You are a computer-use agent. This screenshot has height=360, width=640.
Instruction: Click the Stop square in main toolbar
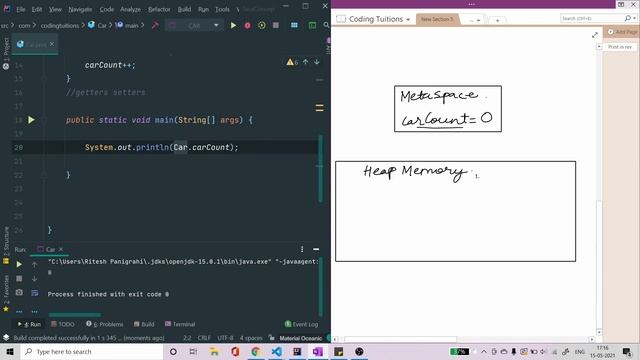tap(276, 25)
